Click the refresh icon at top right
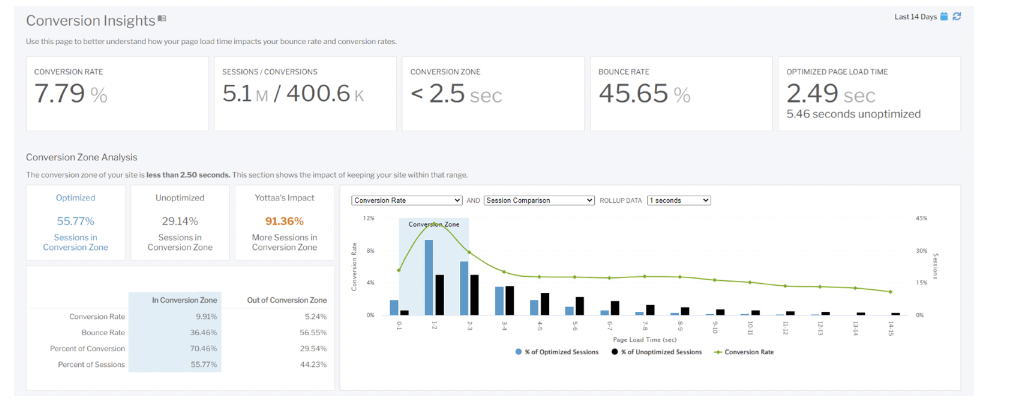Screen dimensions: 1012x418 point(957,17)
